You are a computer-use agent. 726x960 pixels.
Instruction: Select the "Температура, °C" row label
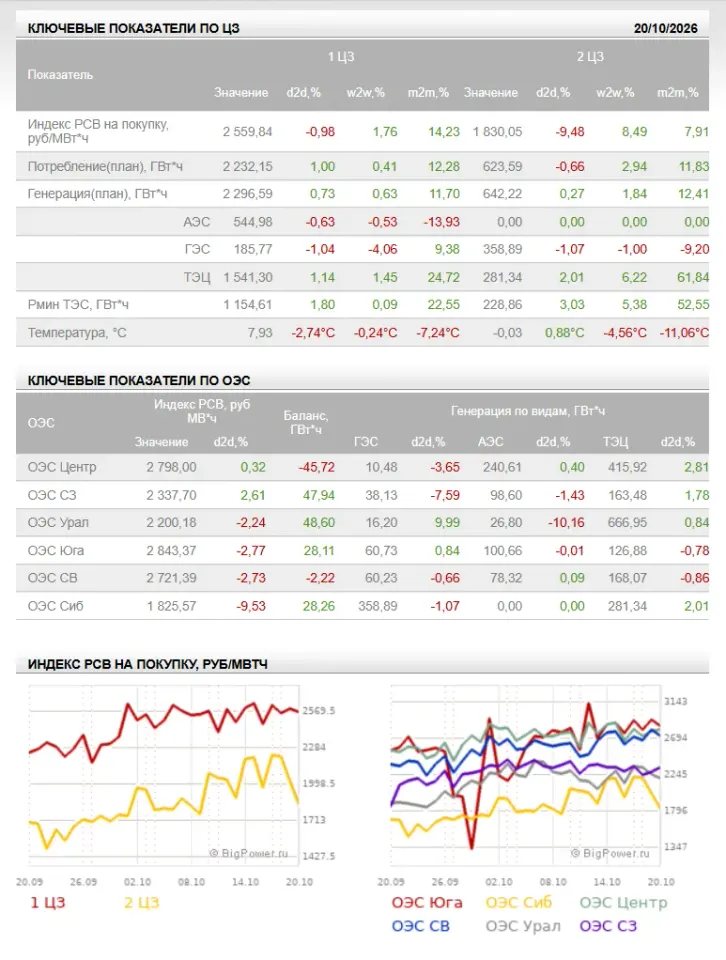[77, 333]
